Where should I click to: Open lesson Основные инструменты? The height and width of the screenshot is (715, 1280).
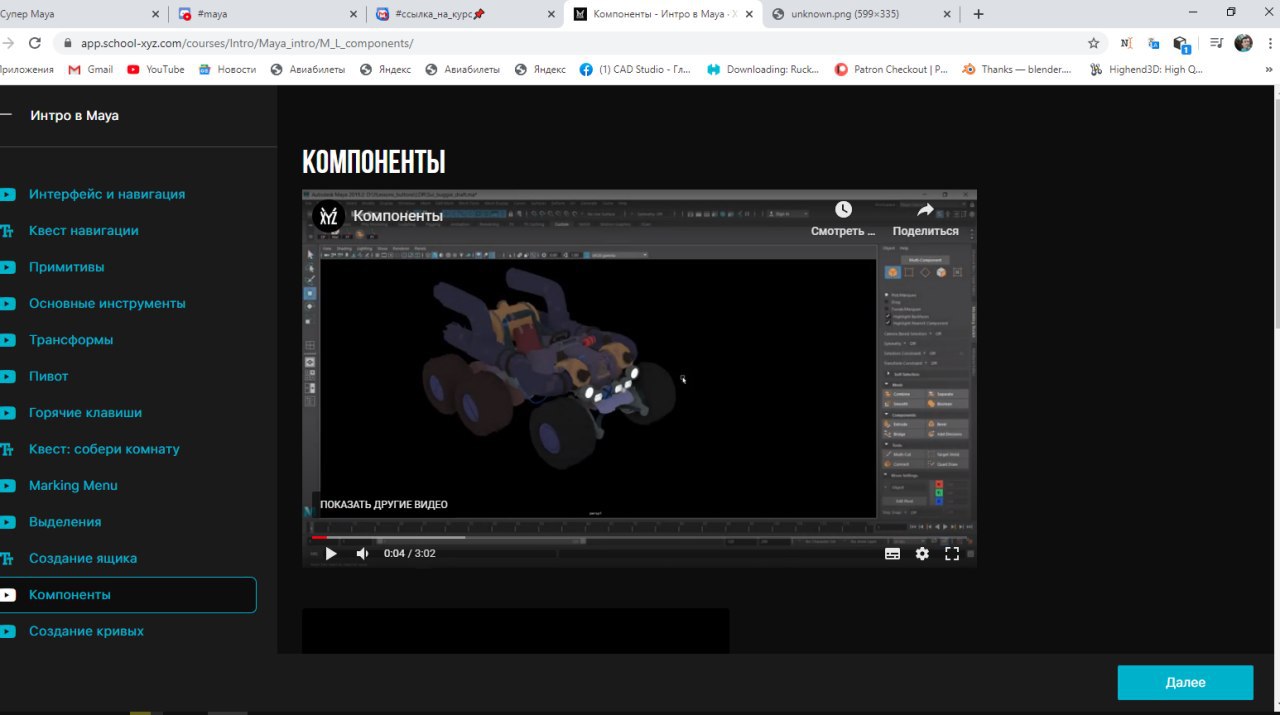[x=107, y=303]
